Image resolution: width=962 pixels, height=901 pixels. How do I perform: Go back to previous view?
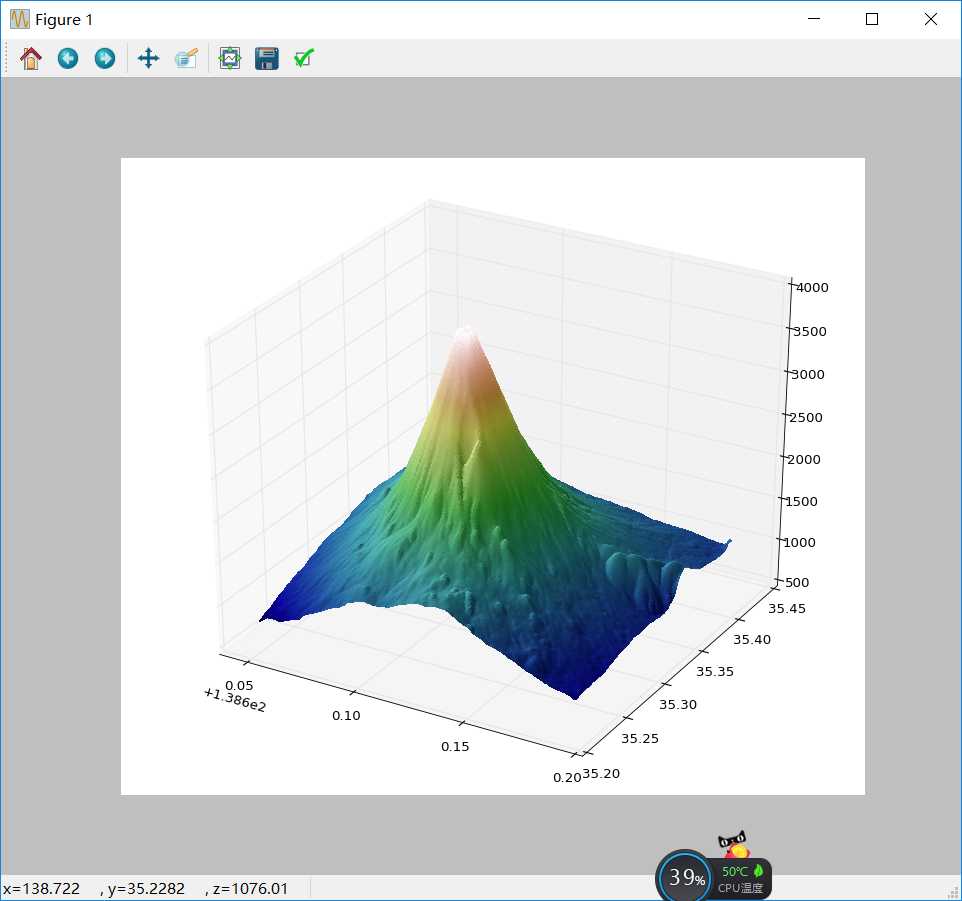(x=68, y=59)
